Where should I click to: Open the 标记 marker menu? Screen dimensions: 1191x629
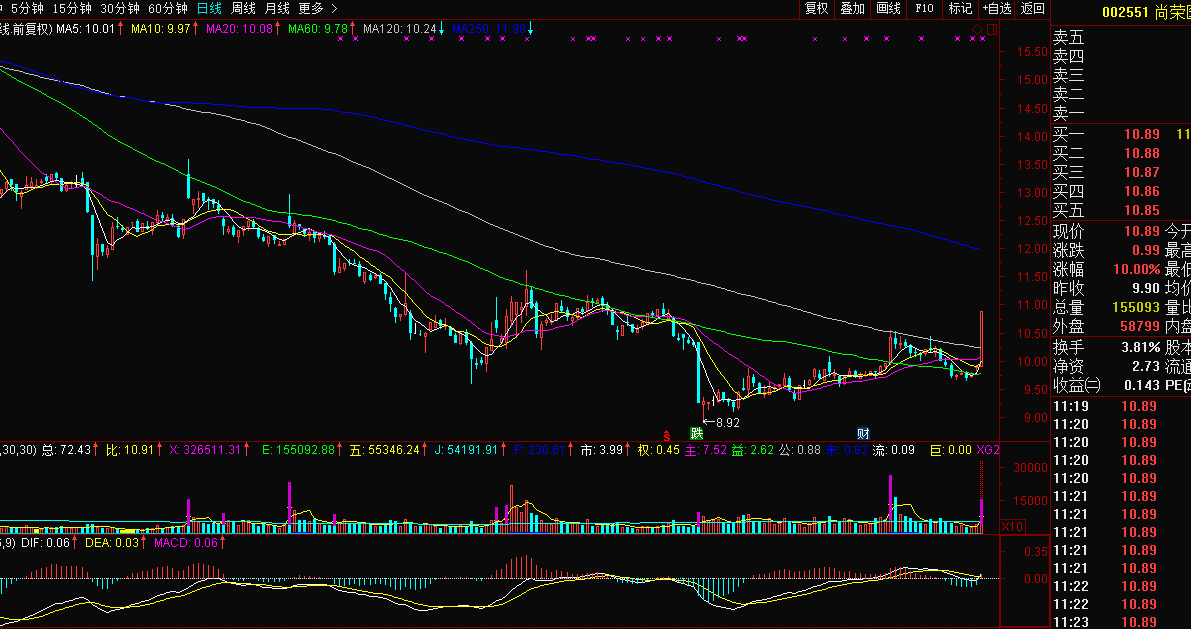[960, 8]
